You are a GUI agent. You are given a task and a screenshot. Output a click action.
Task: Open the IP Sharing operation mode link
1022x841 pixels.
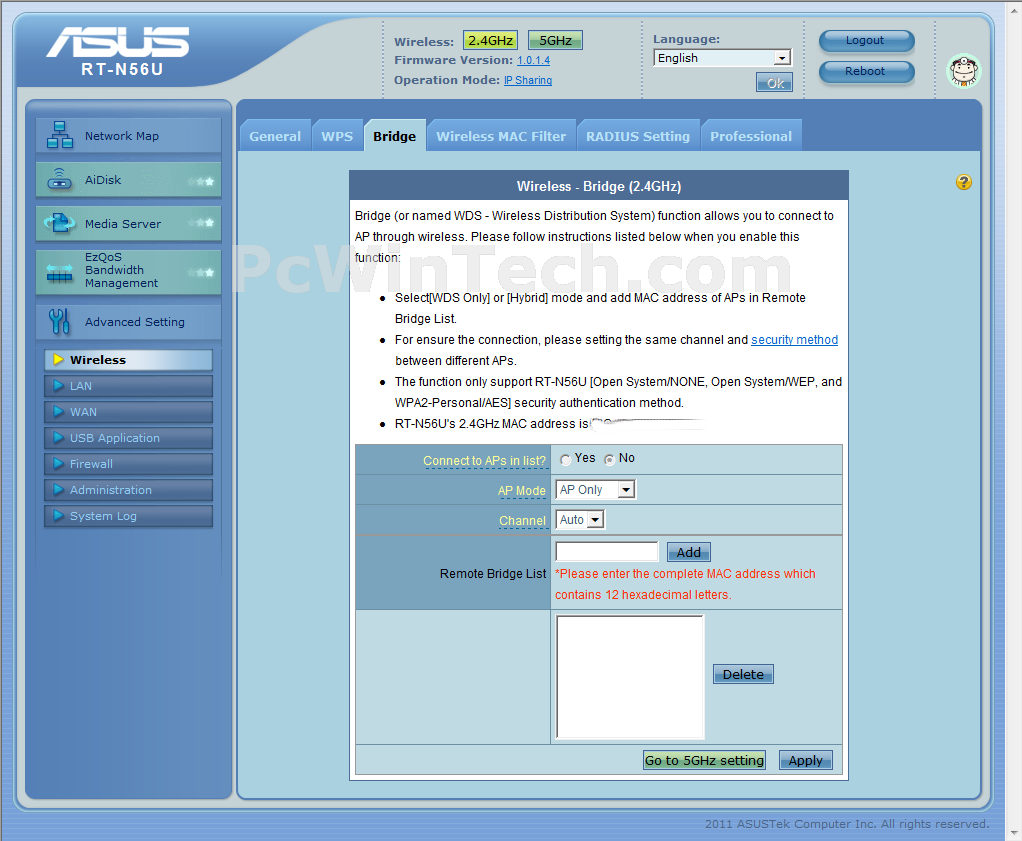(x=528, y=80)
